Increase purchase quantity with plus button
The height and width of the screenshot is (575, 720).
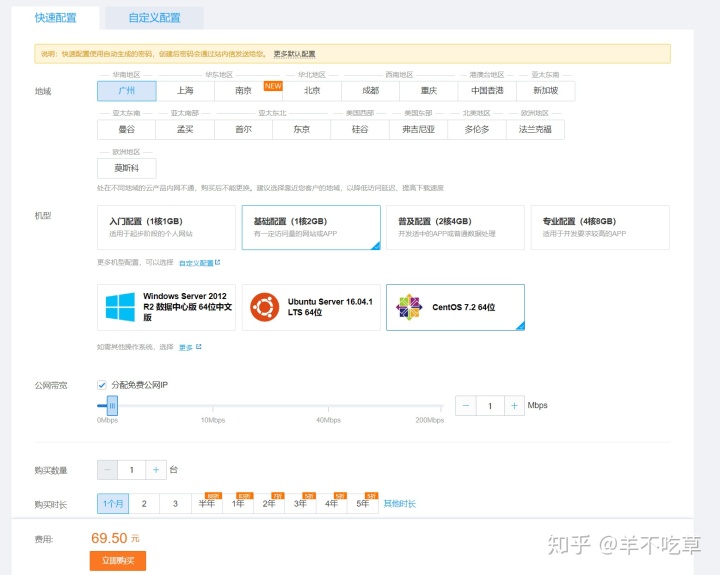point(156,470)
